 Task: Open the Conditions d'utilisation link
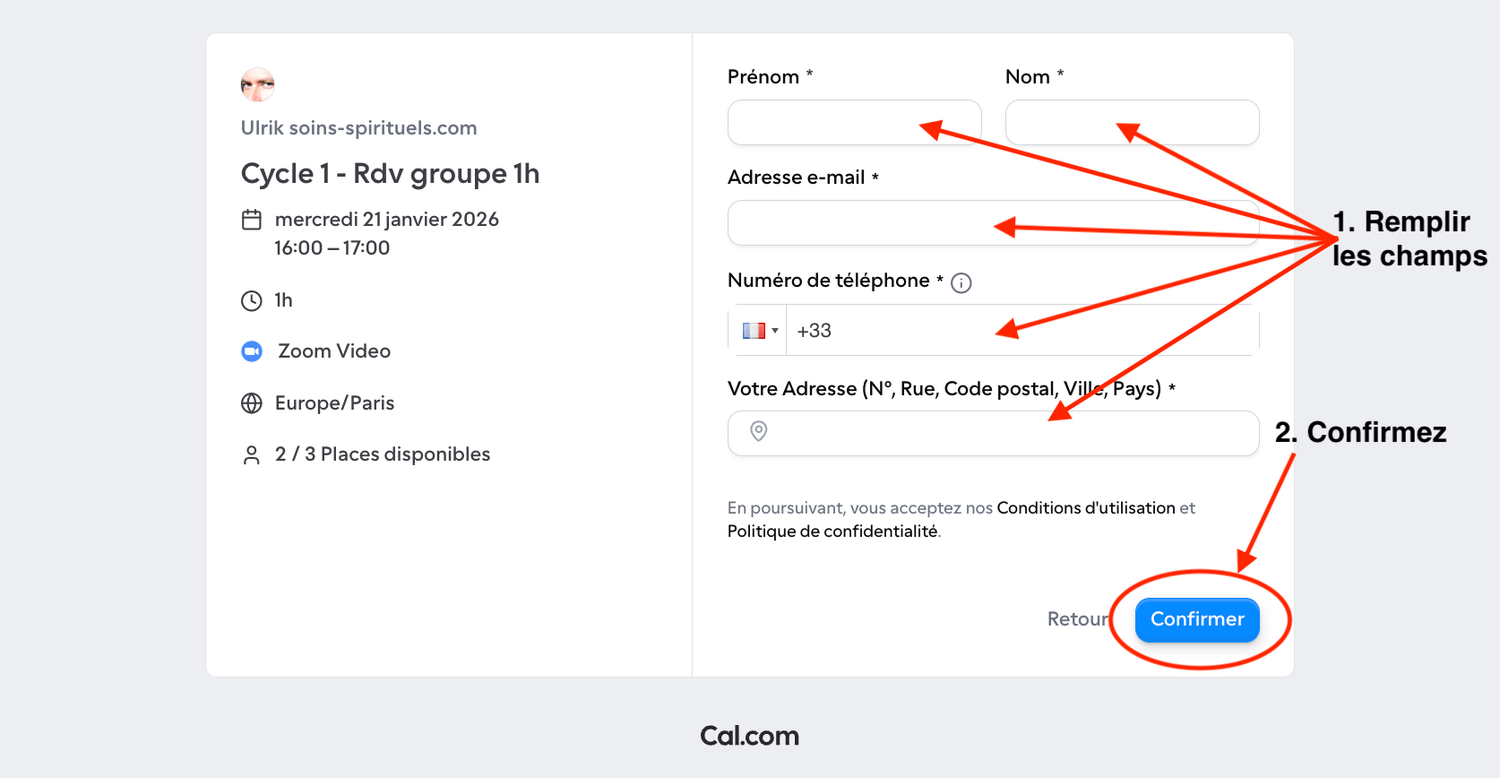[1086, 508]
